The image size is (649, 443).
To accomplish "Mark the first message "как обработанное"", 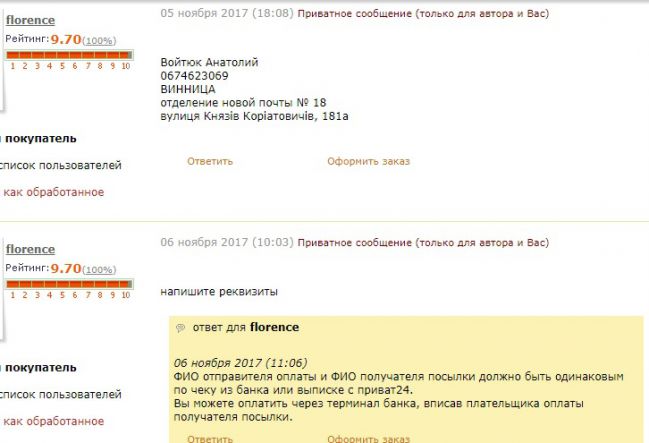I will point(53,192).
